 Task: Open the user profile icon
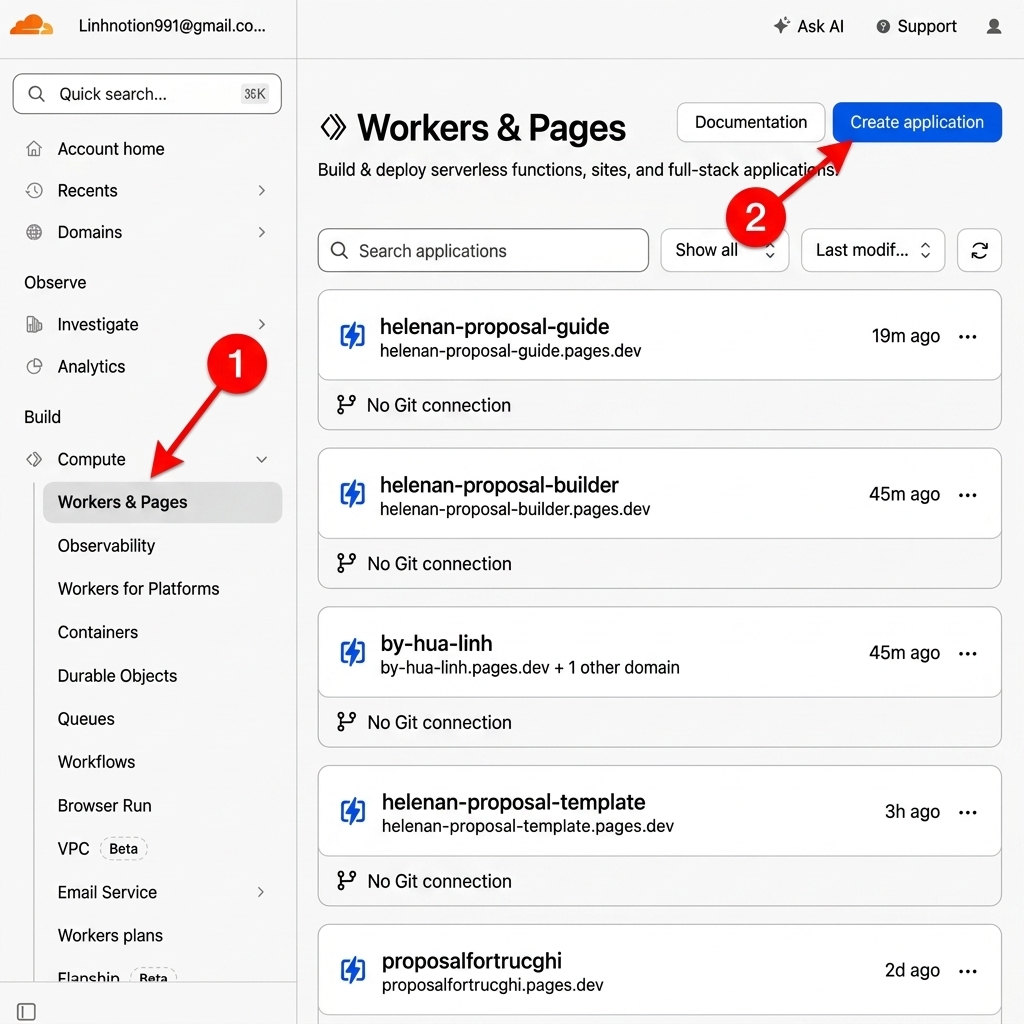(x=993, y=26)
